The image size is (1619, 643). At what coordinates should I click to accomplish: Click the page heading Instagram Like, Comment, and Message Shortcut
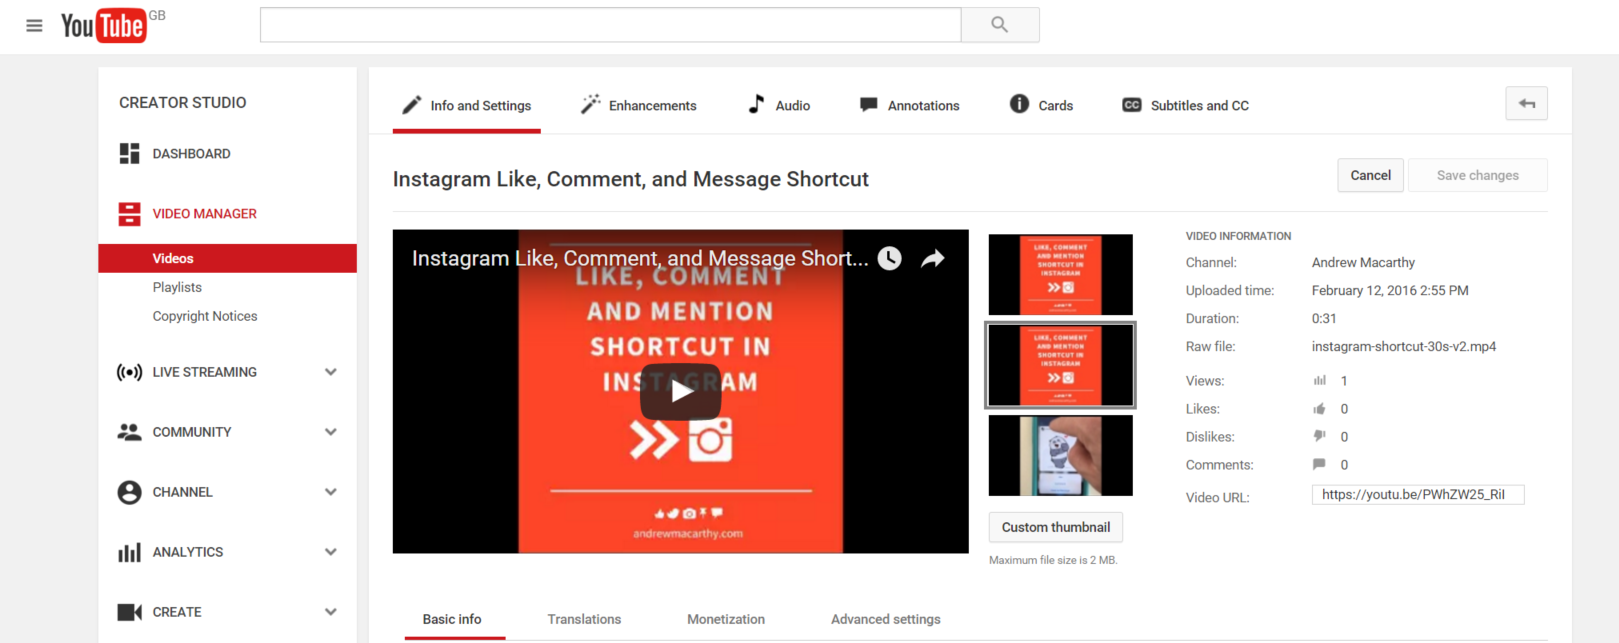tap(631, 179)
